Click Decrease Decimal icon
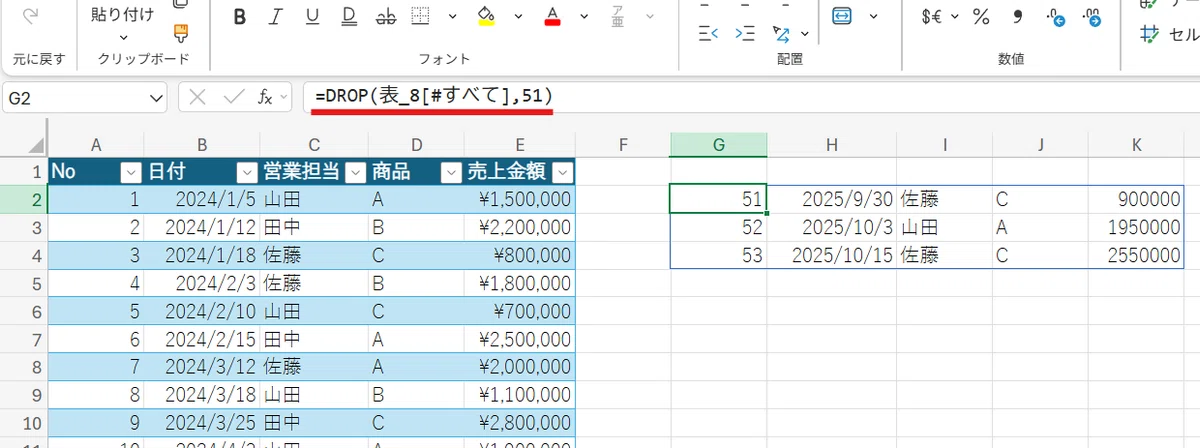Viewport: 1200px width, 448px height. click(1092, 16)
